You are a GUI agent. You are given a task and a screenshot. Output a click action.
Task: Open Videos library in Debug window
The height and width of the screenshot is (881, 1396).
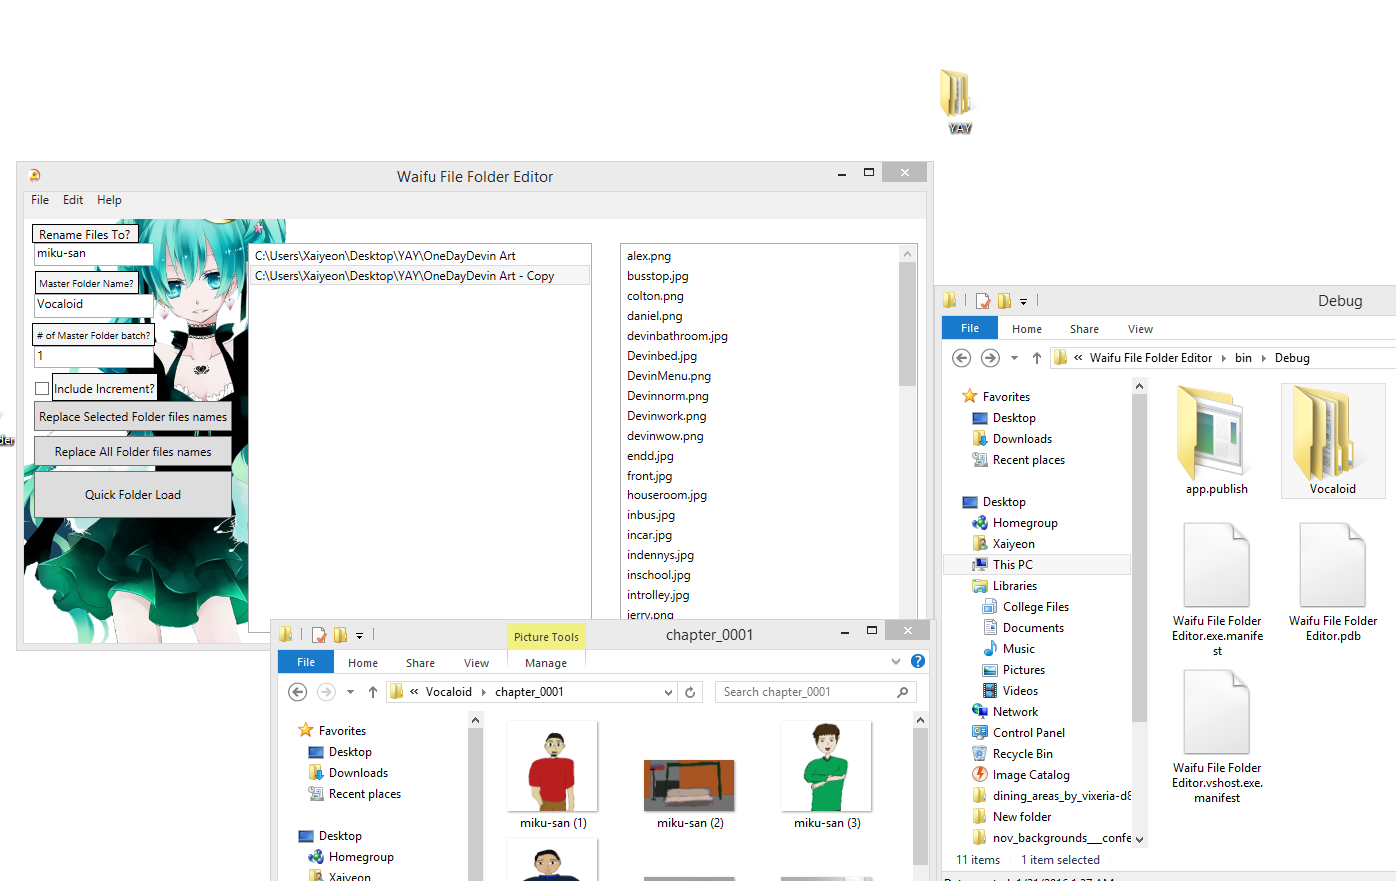1020,691
